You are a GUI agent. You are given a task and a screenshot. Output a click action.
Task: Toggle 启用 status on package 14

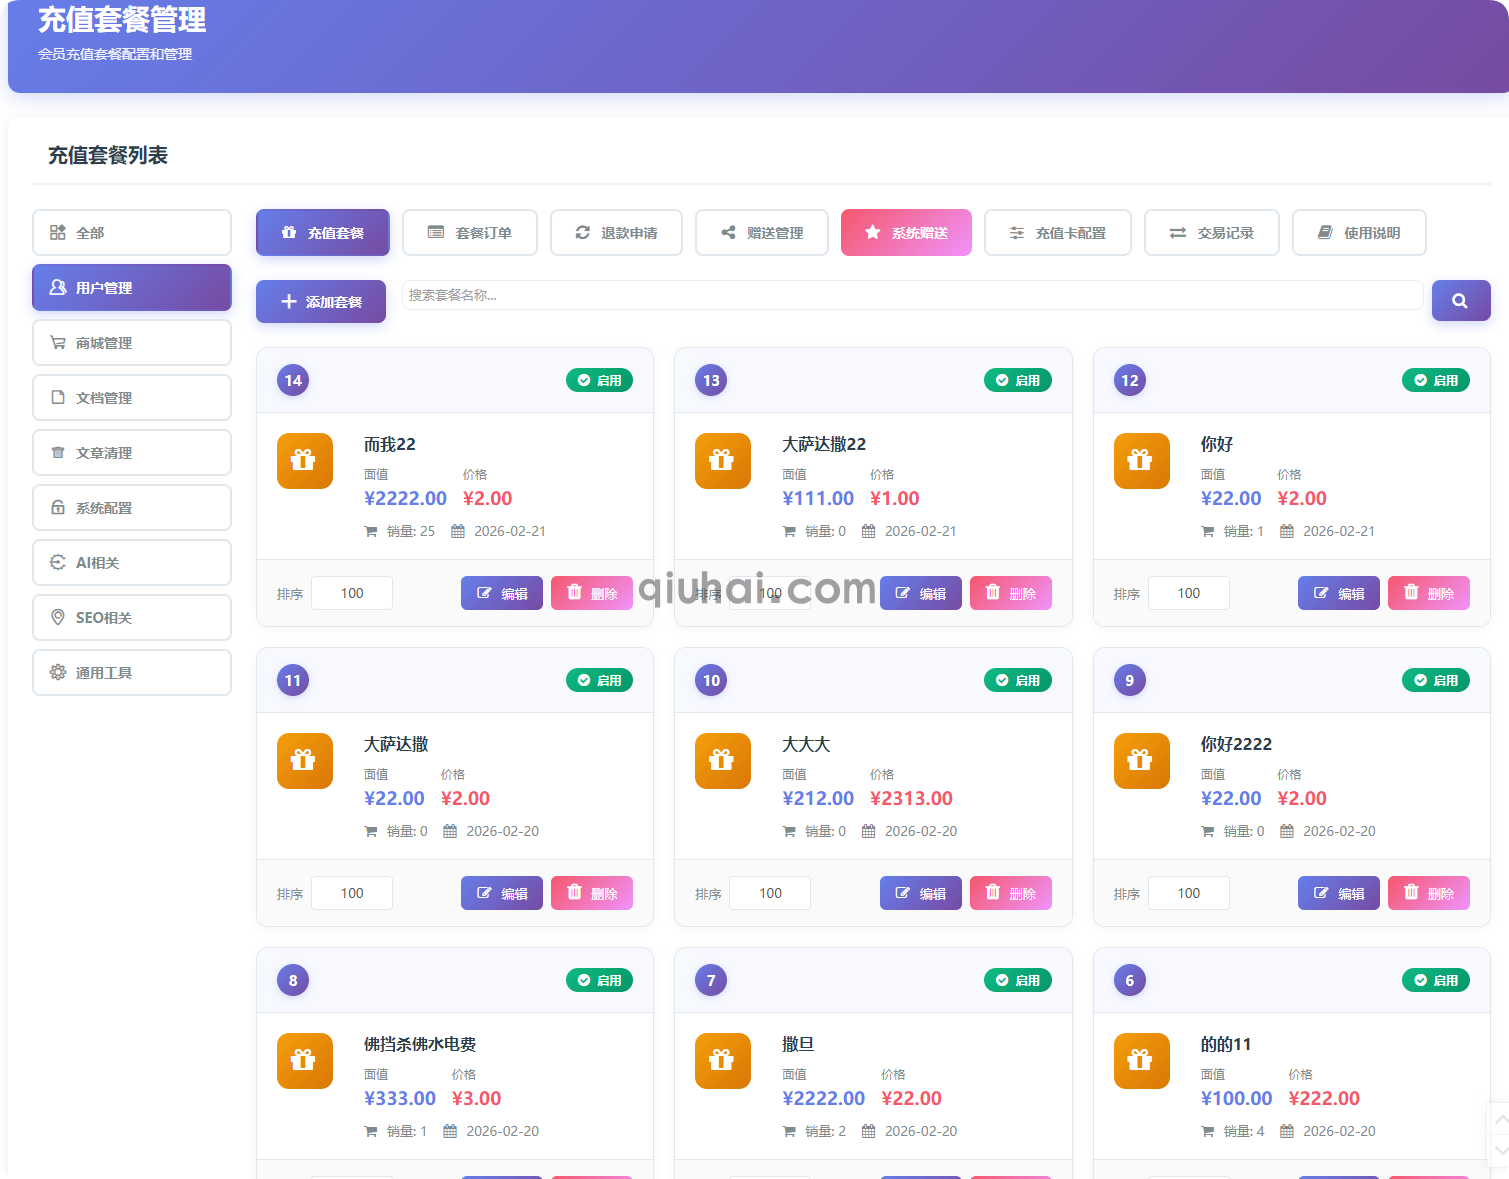(599, 380)
